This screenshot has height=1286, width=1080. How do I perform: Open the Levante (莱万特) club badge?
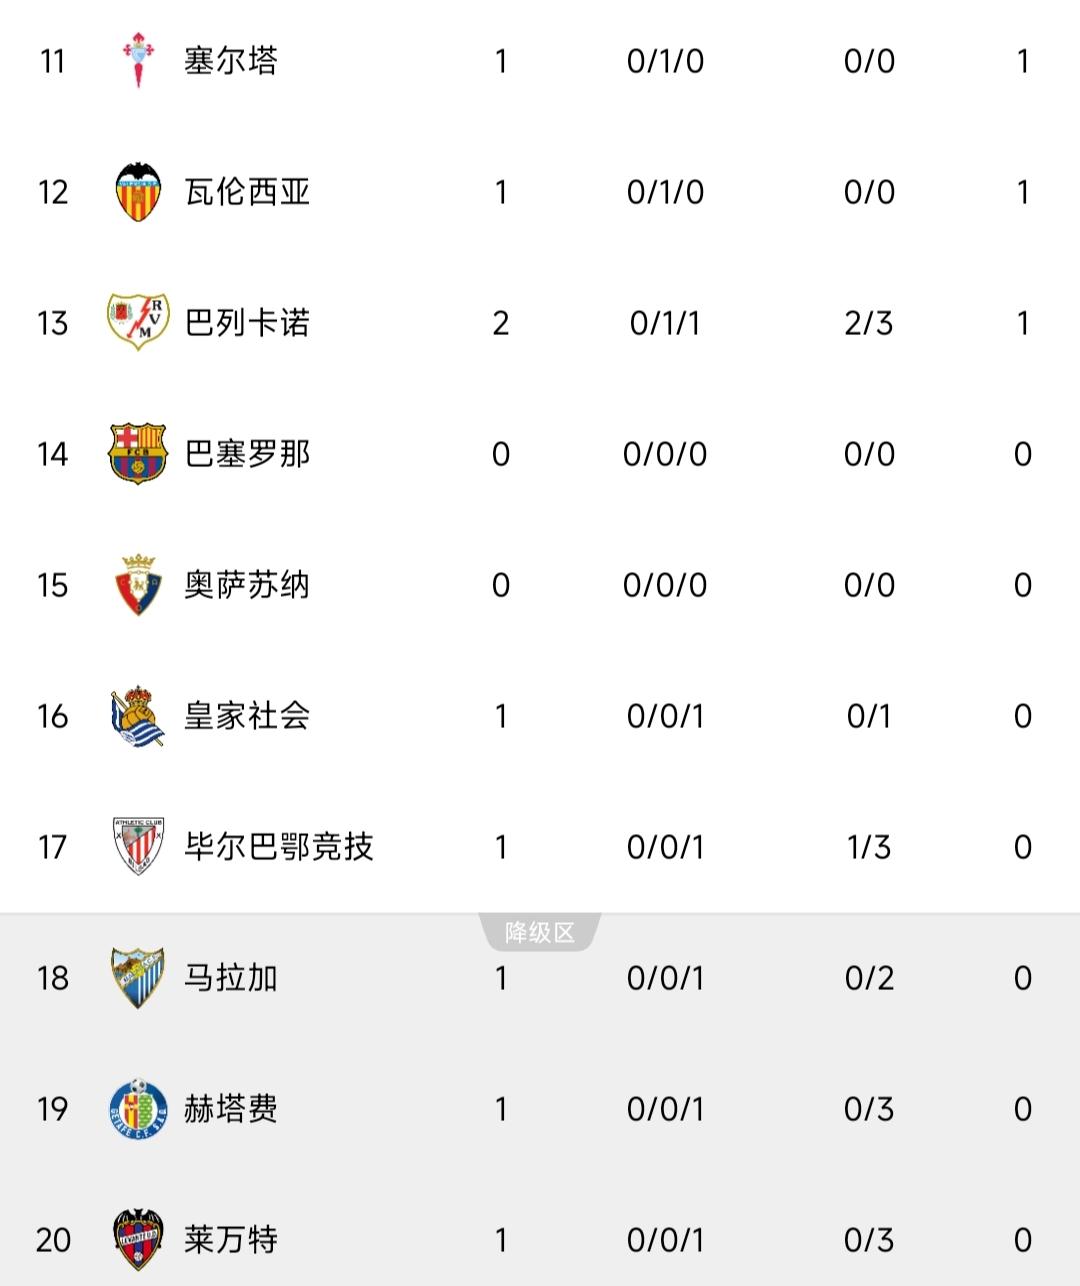coord(138,1240)
